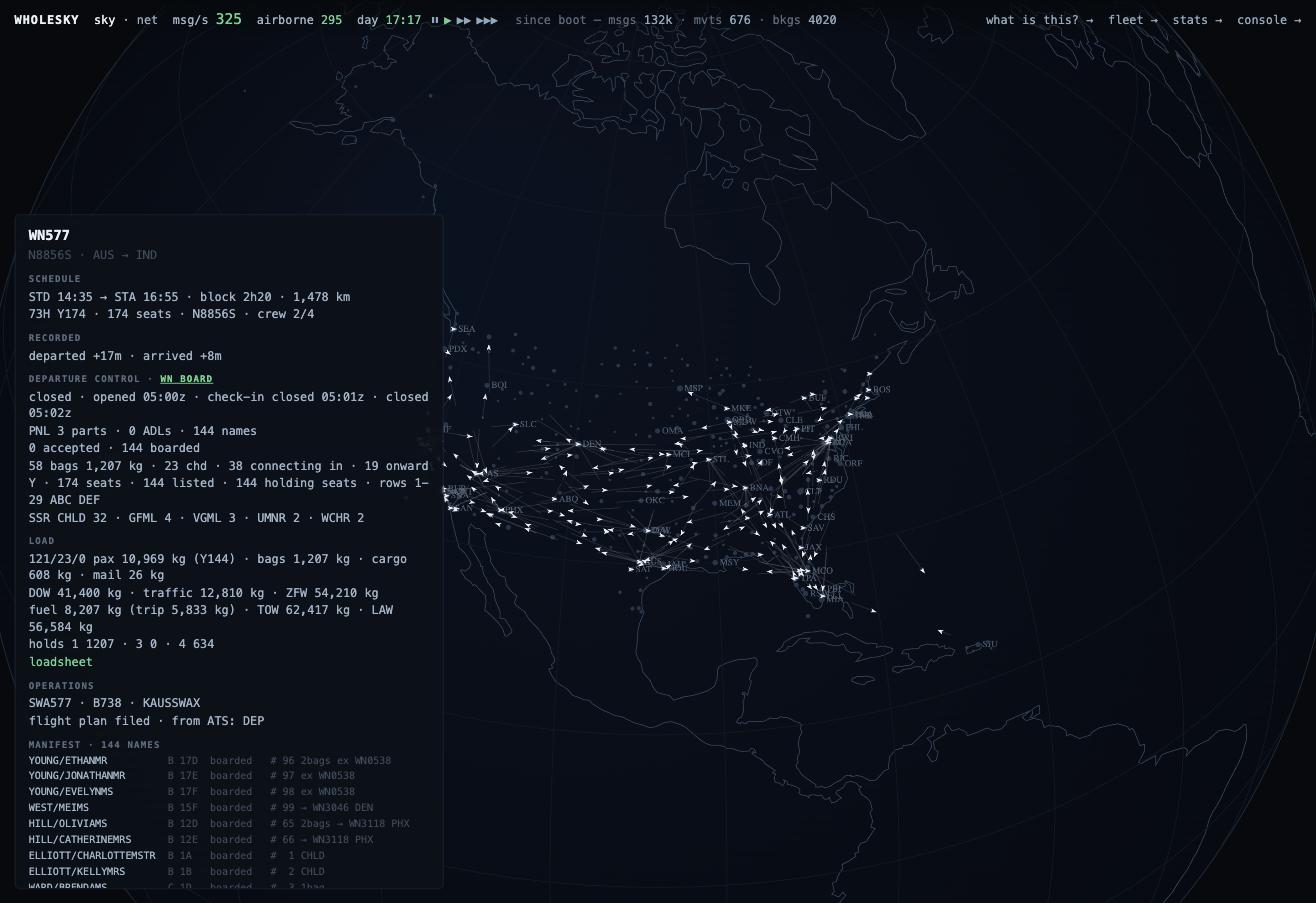Open the console page link
The image size is (1316, 903).
[1269, 20]
